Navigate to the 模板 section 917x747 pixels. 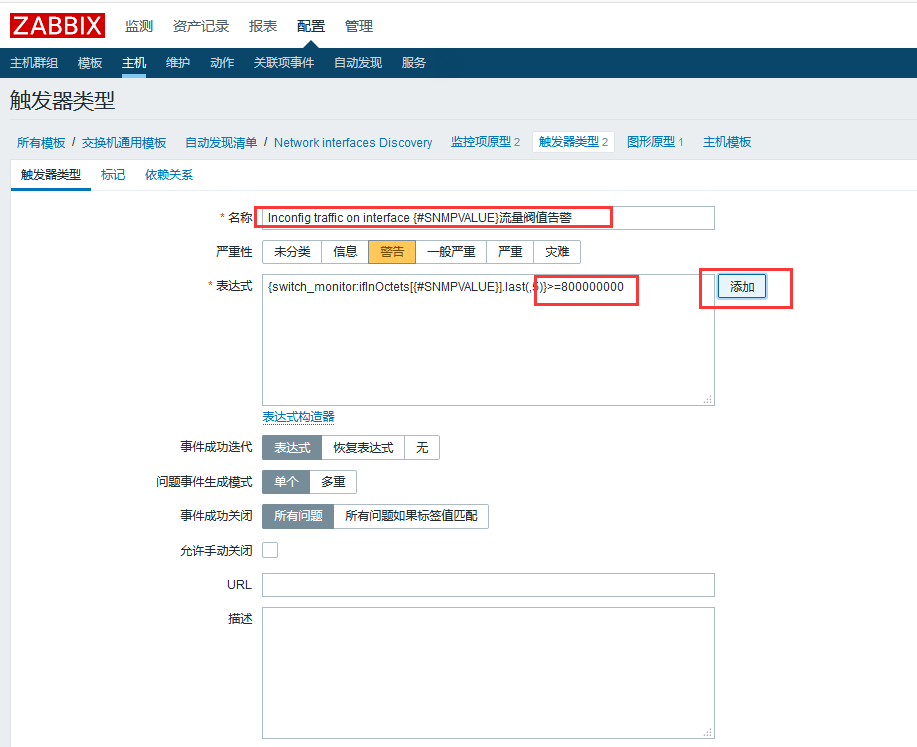click(x=89, y=61)
